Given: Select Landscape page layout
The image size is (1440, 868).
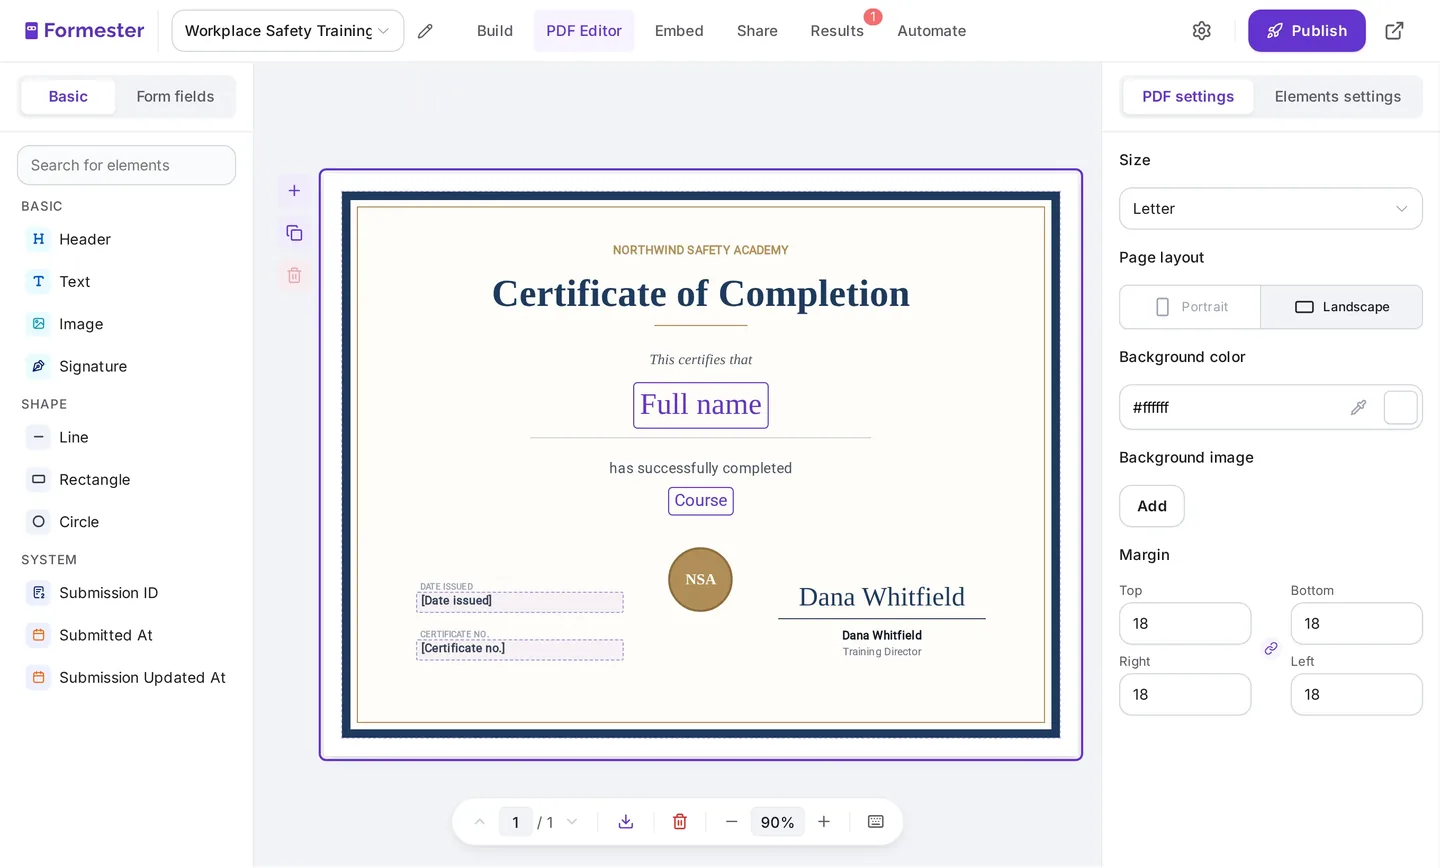Looking at the screenshot, I should [x=1342, y=307].
